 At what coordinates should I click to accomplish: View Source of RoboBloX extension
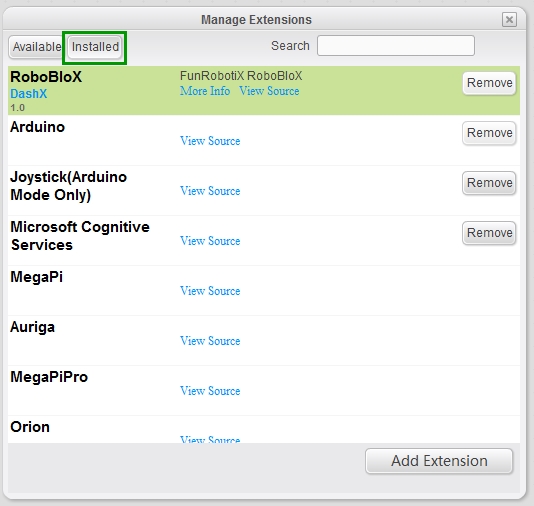(269, 91)
